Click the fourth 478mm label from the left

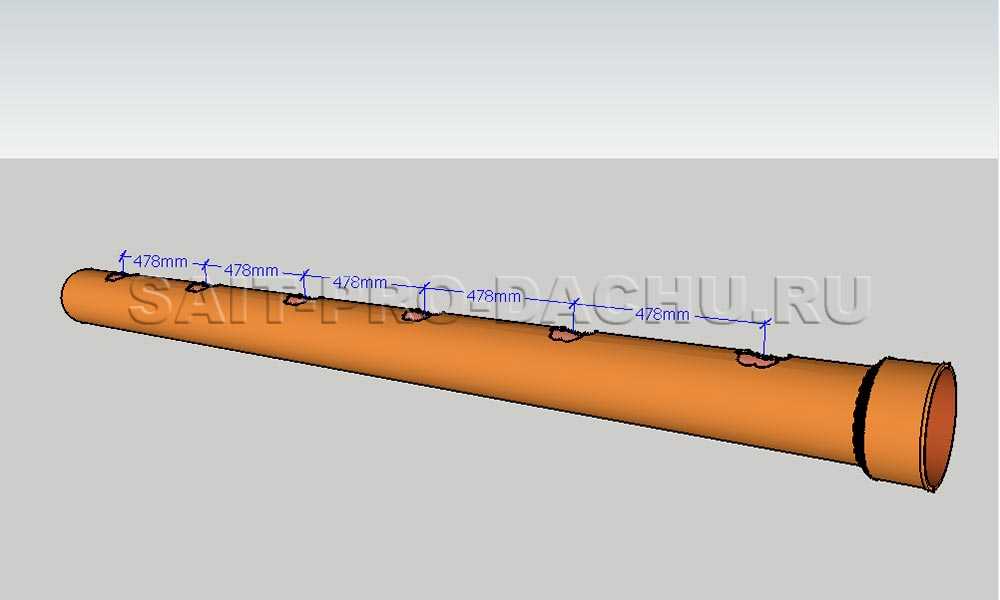(494, 297)
